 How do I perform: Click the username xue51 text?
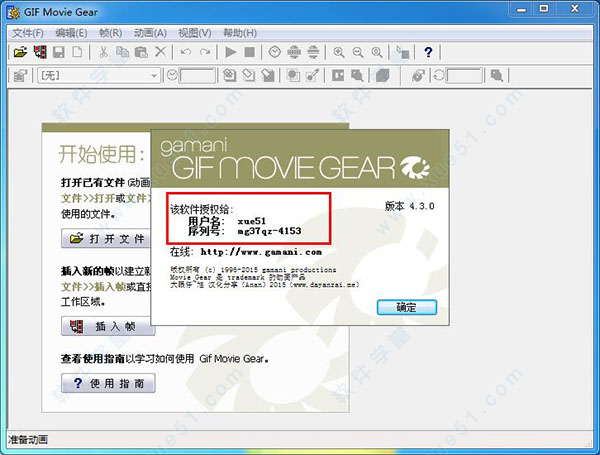[251, 221]
